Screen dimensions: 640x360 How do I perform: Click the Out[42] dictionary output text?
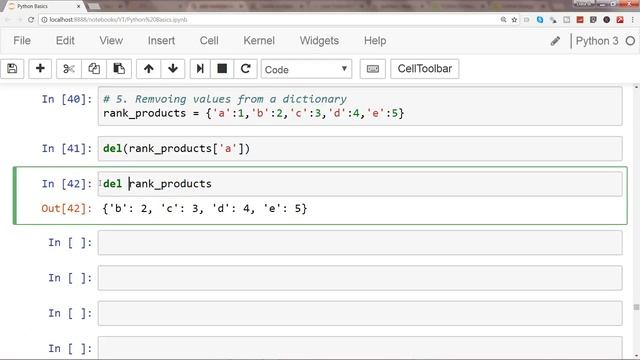205,209
